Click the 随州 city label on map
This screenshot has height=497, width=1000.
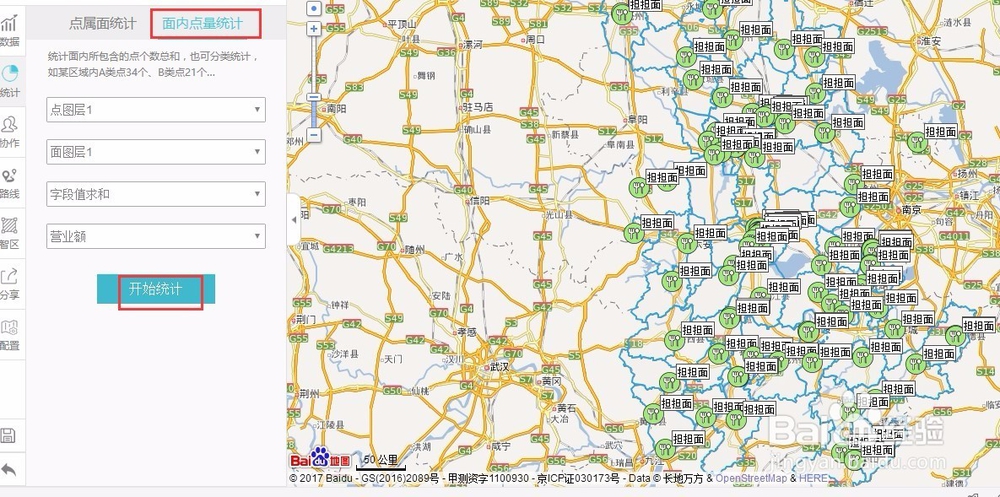pyautogui.click(x=415, y=249)
